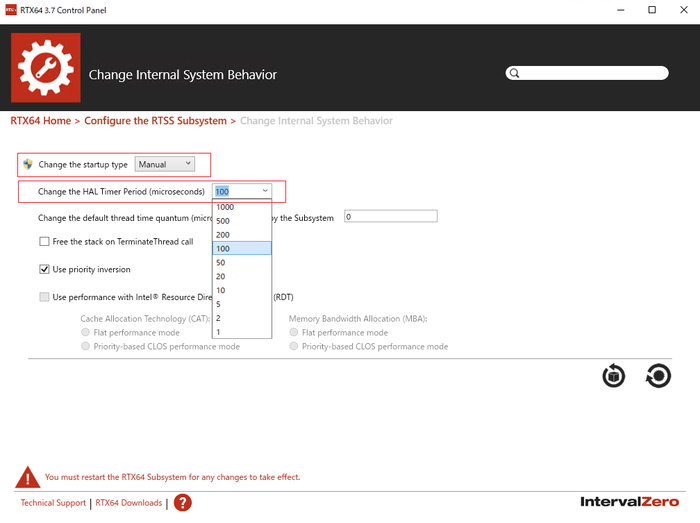Select 500 from the timer period list
Viewport: 700px width, 523px height.
224,221
